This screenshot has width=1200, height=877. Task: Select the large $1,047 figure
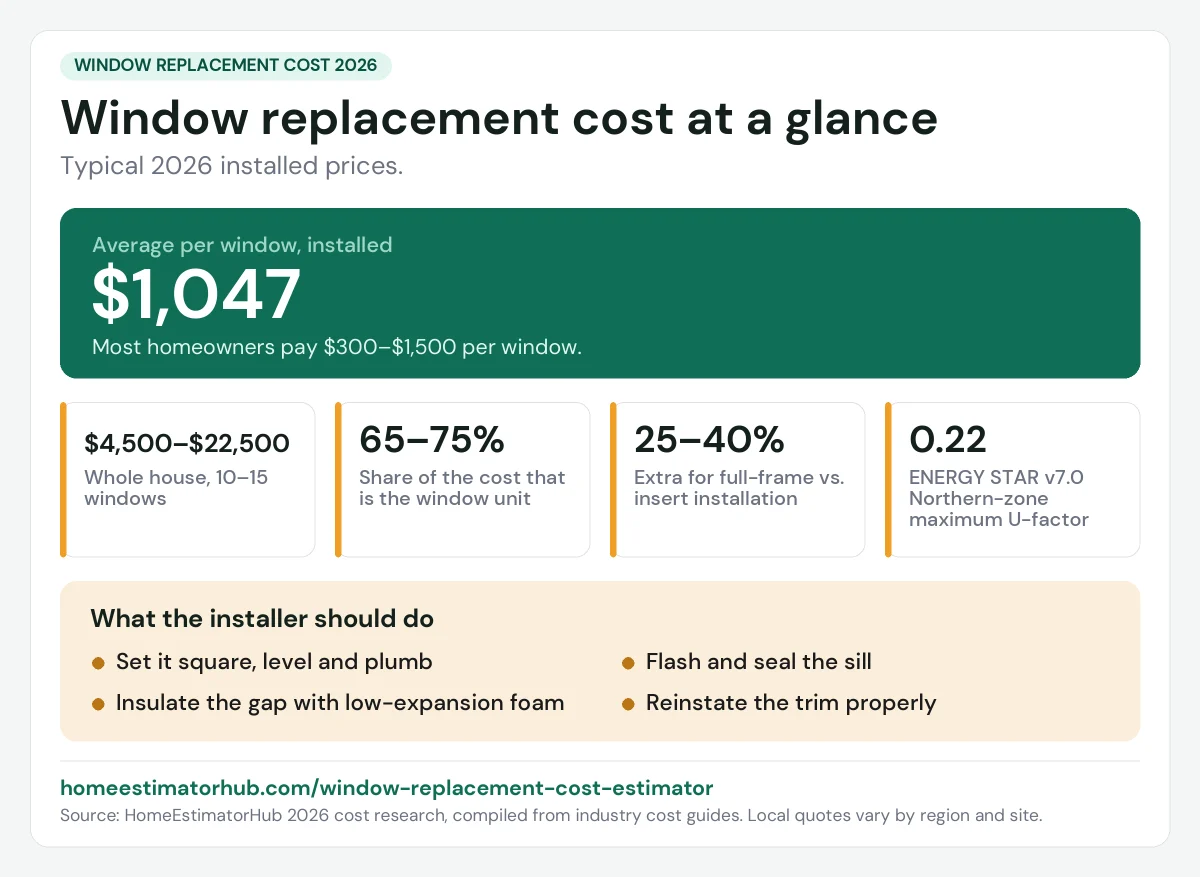pos(196,293)
